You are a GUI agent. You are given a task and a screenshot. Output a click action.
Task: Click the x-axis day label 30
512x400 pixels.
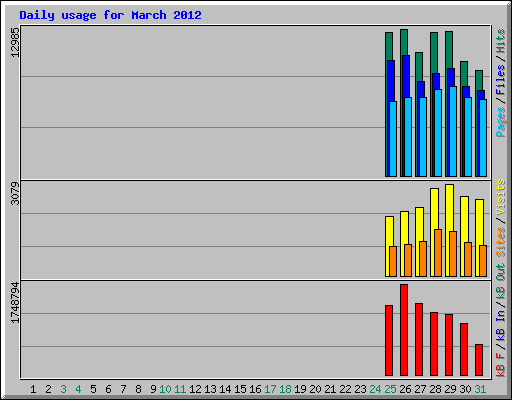(x=465, y=389)
